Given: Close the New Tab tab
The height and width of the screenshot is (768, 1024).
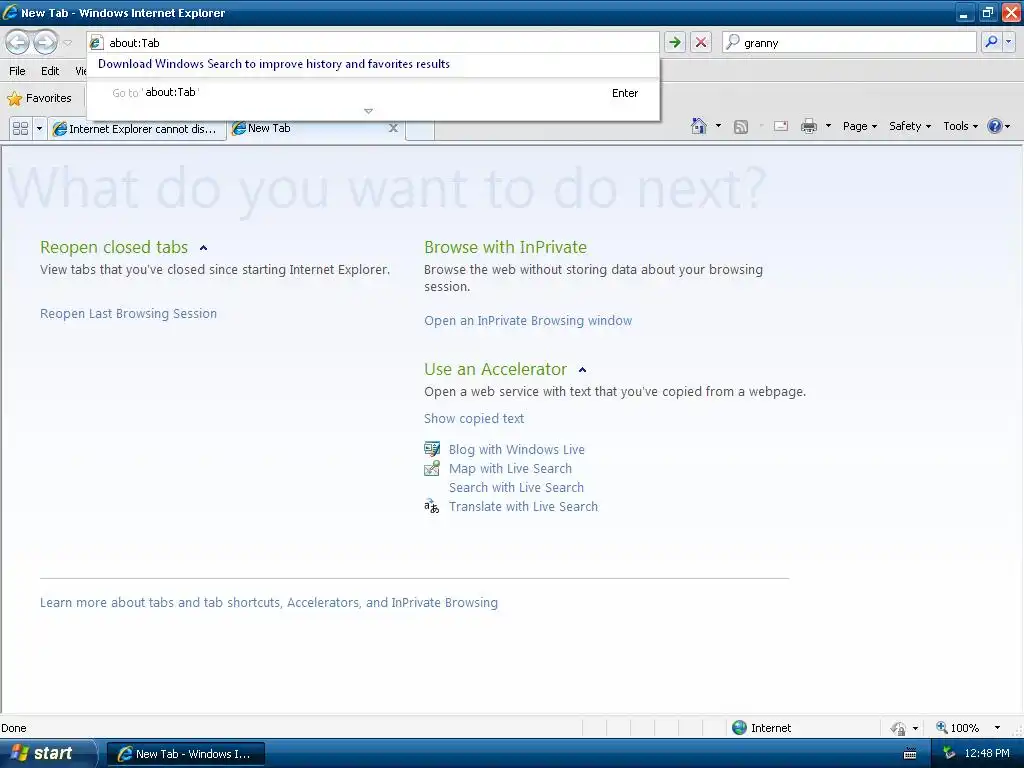Looking at the screenshot, I should 393,128.
